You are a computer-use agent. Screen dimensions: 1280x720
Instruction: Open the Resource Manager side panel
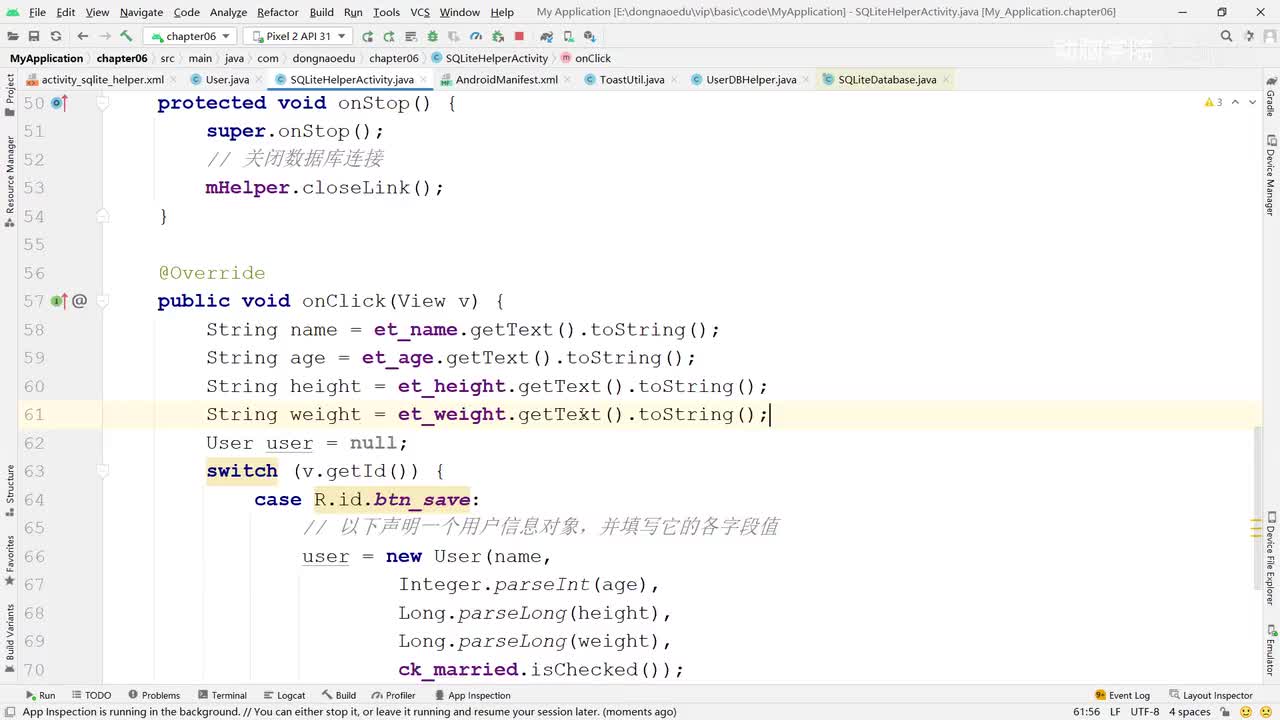click(x=10, y=180)
